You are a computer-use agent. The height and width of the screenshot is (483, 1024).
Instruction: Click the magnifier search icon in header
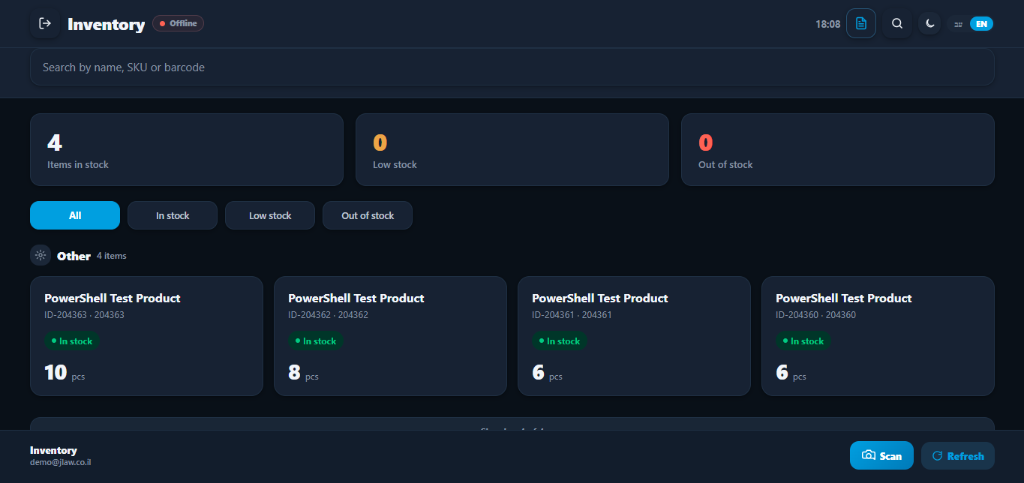pyautogui.click(x=897, y=23)
